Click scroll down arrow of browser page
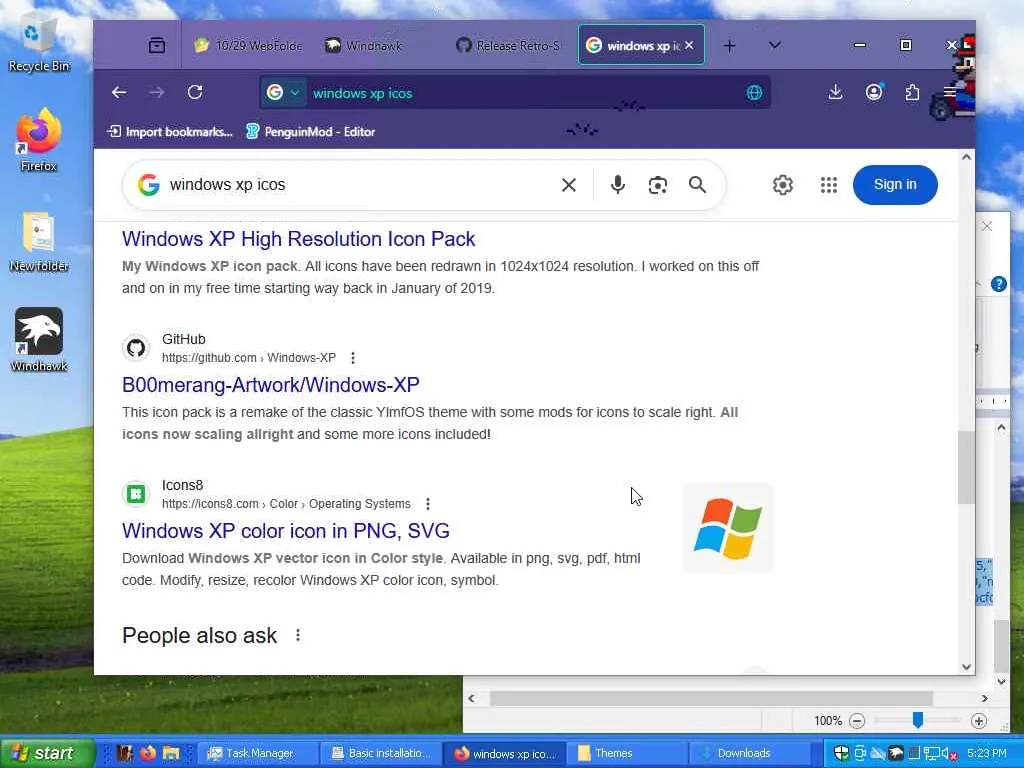Screen dimensions: 1024x768 (967, 667)
